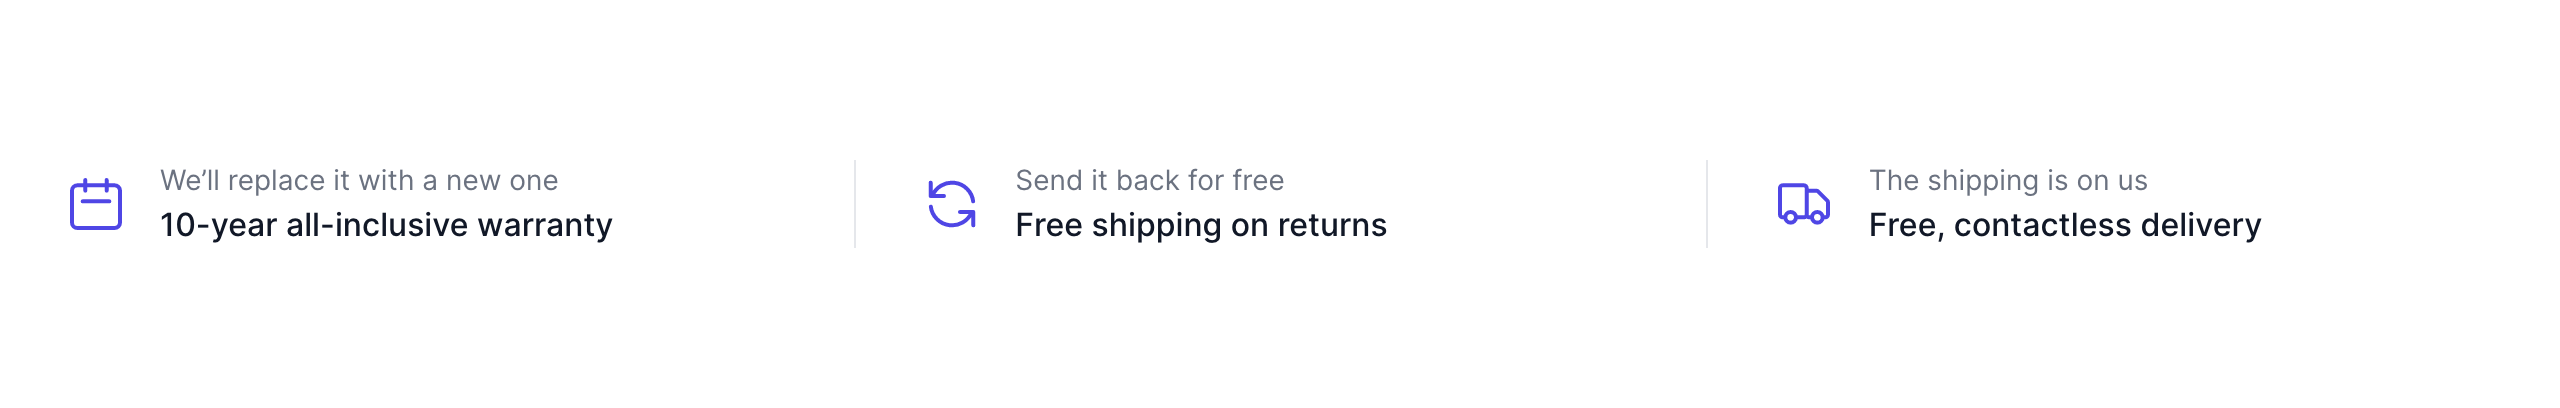The height and width of the screenshot is (408, 2560).
Task: Click "The shipping is on us" subtitle
Action: pyautogui.click(x=2008, y=180)
